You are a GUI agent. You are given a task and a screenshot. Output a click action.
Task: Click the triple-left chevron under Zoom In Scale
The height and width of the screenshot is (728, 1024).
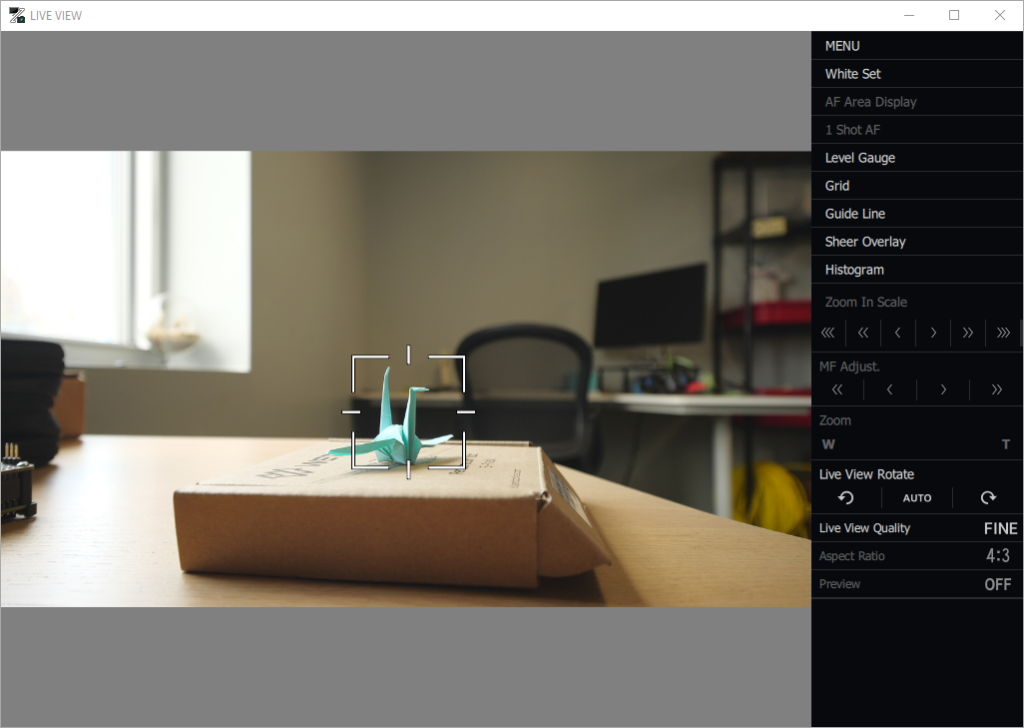click(827, 332)
